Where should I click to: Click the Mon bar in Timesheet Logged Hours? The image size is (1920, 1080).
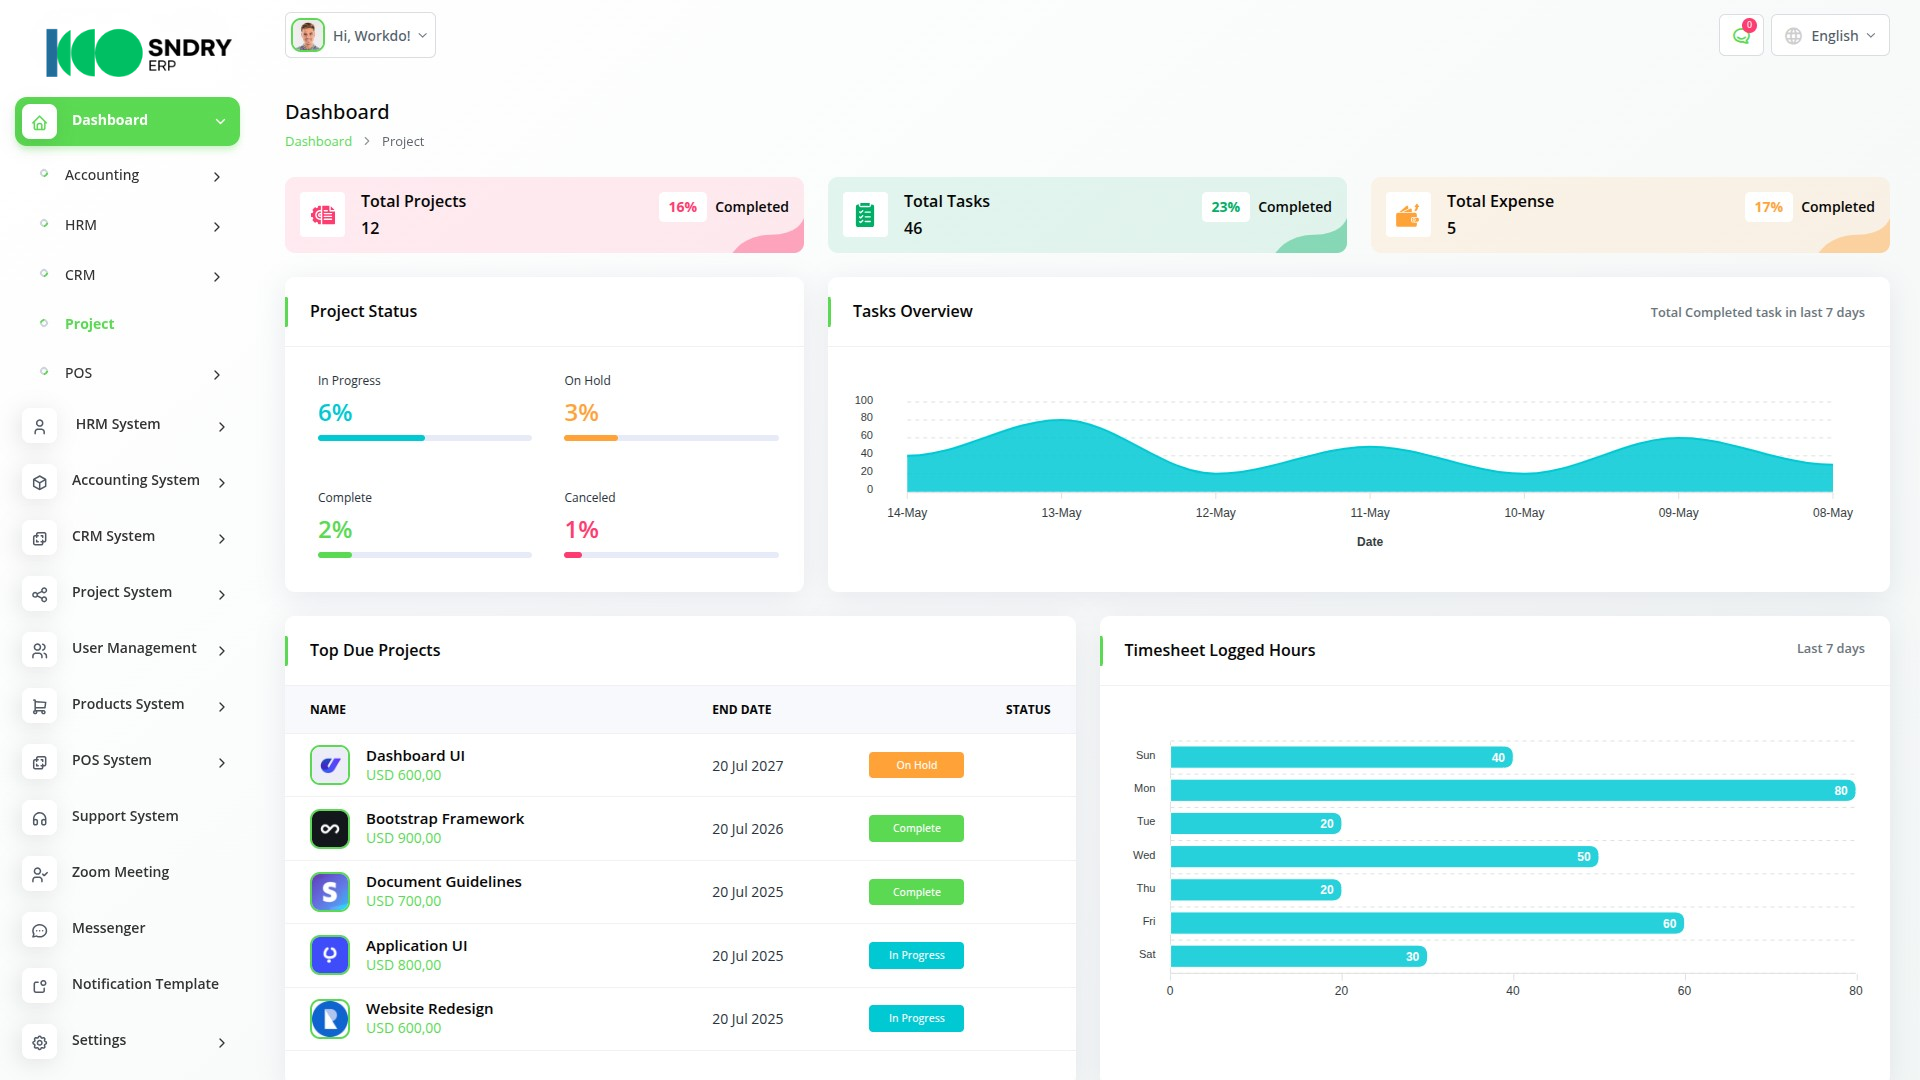1500,790
